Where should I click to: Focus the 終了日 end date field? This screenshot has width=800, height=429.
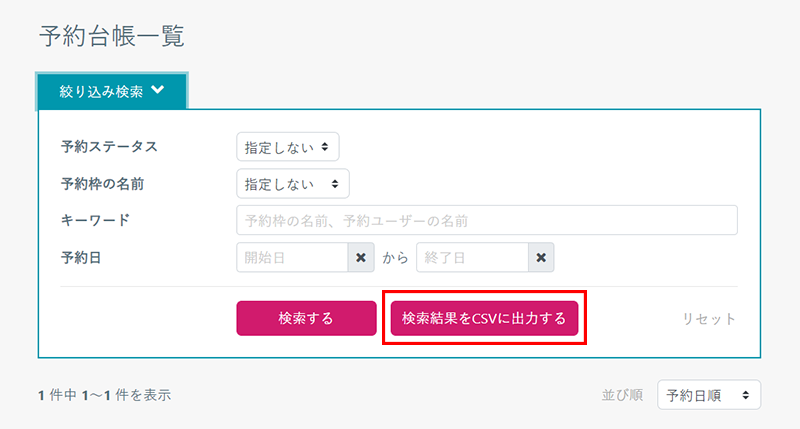pos(472,258)
